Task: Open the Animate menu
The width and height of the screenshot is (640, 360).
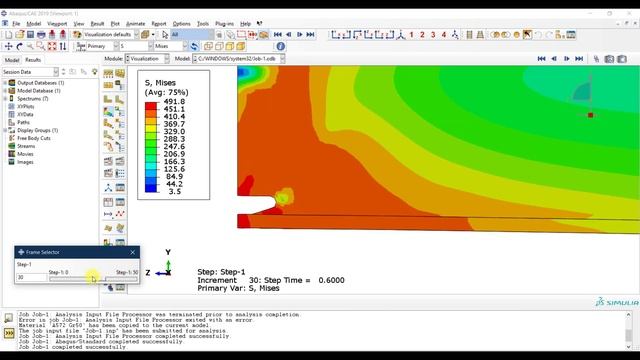Action: (x=136, y=24)
